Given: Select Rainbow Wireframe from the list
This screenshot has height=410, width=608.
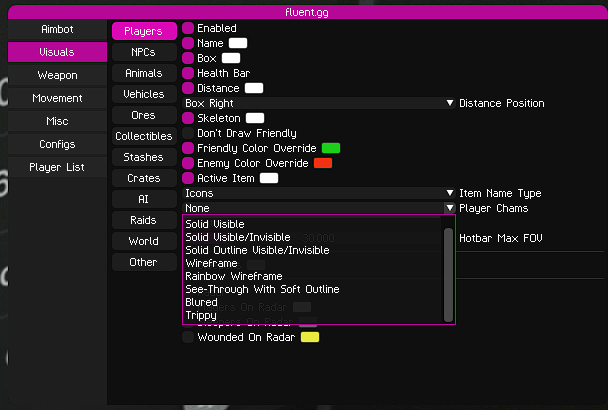Looking at the screenshot, I should 233,276.
